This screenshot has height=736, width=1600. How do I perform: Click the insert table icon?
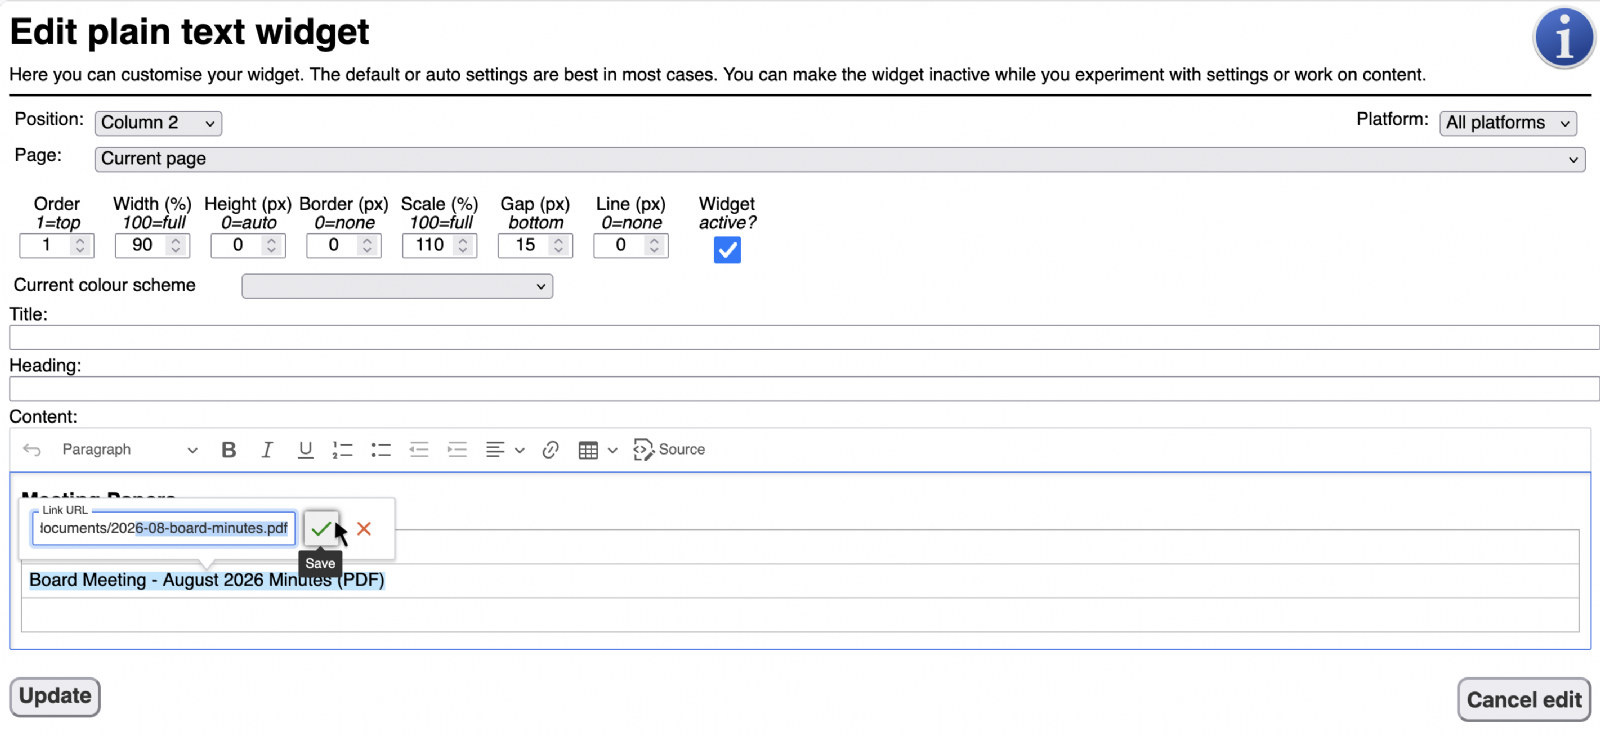pos(588,450)
